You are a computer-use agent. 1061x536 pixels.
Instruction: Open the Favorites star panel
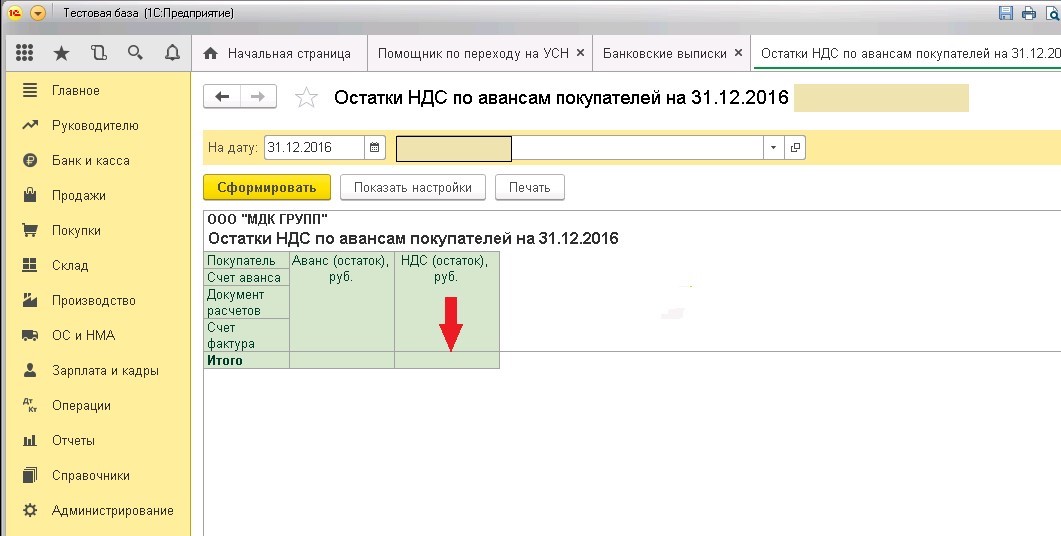pyautogui.click(x=62, y=53)
